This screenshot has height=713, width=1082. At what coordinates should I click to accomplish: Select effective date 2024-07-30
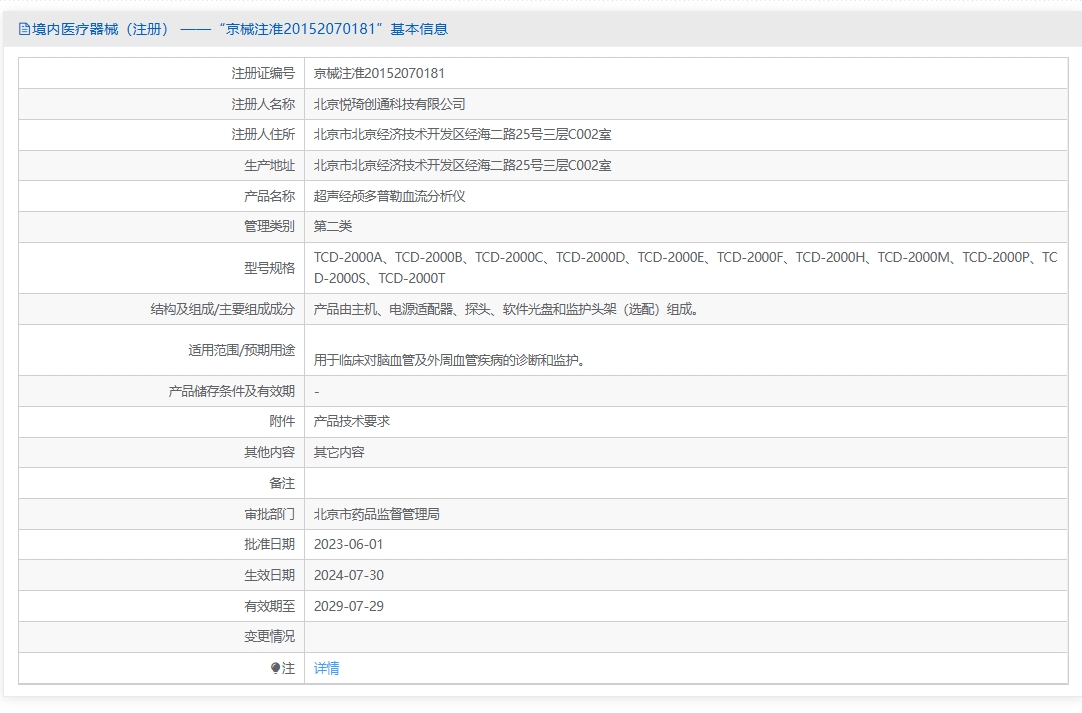click(x=348, y=576)
